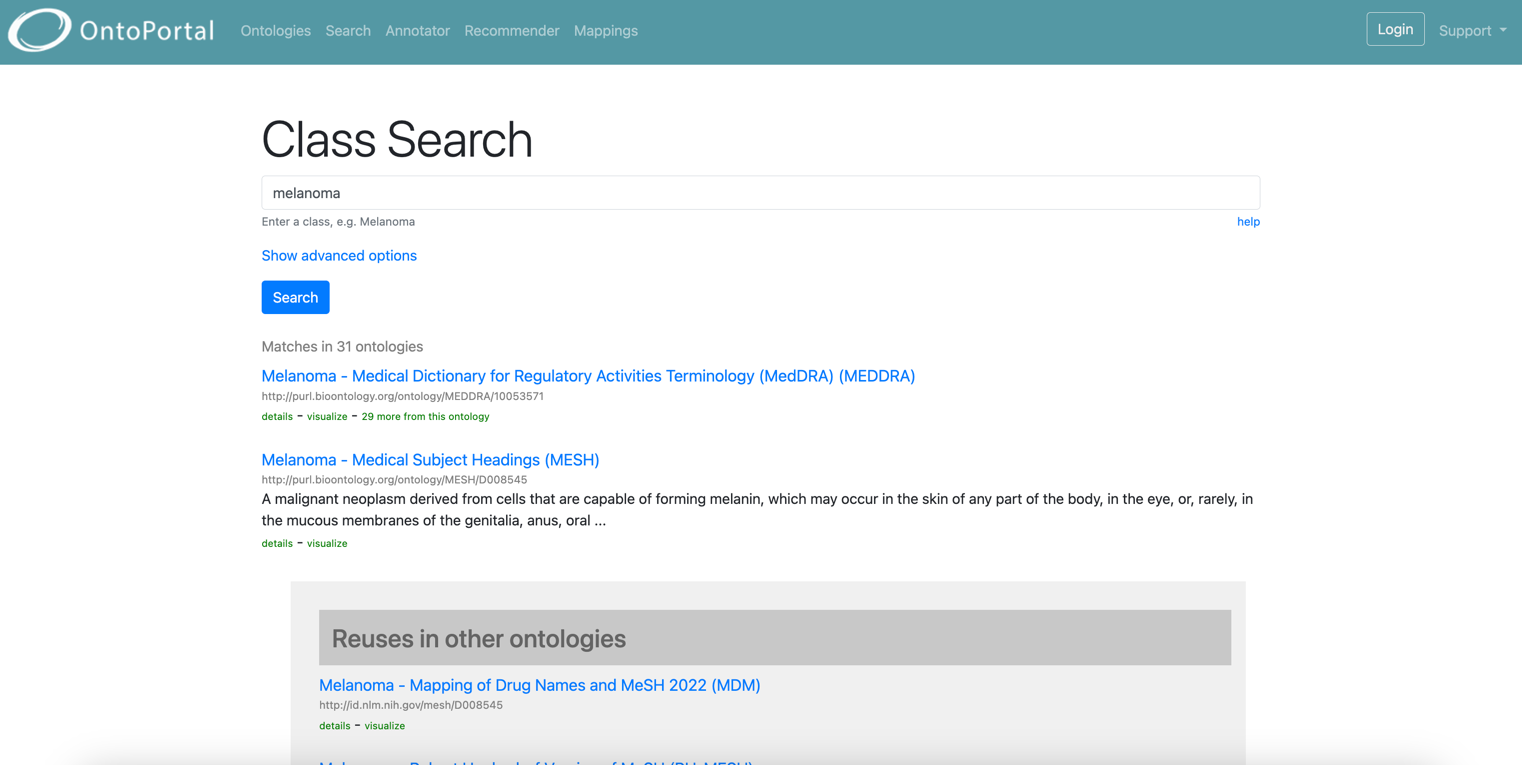Show advanced options
Screen dimensions: 1522x765
[x=339, y=256]
